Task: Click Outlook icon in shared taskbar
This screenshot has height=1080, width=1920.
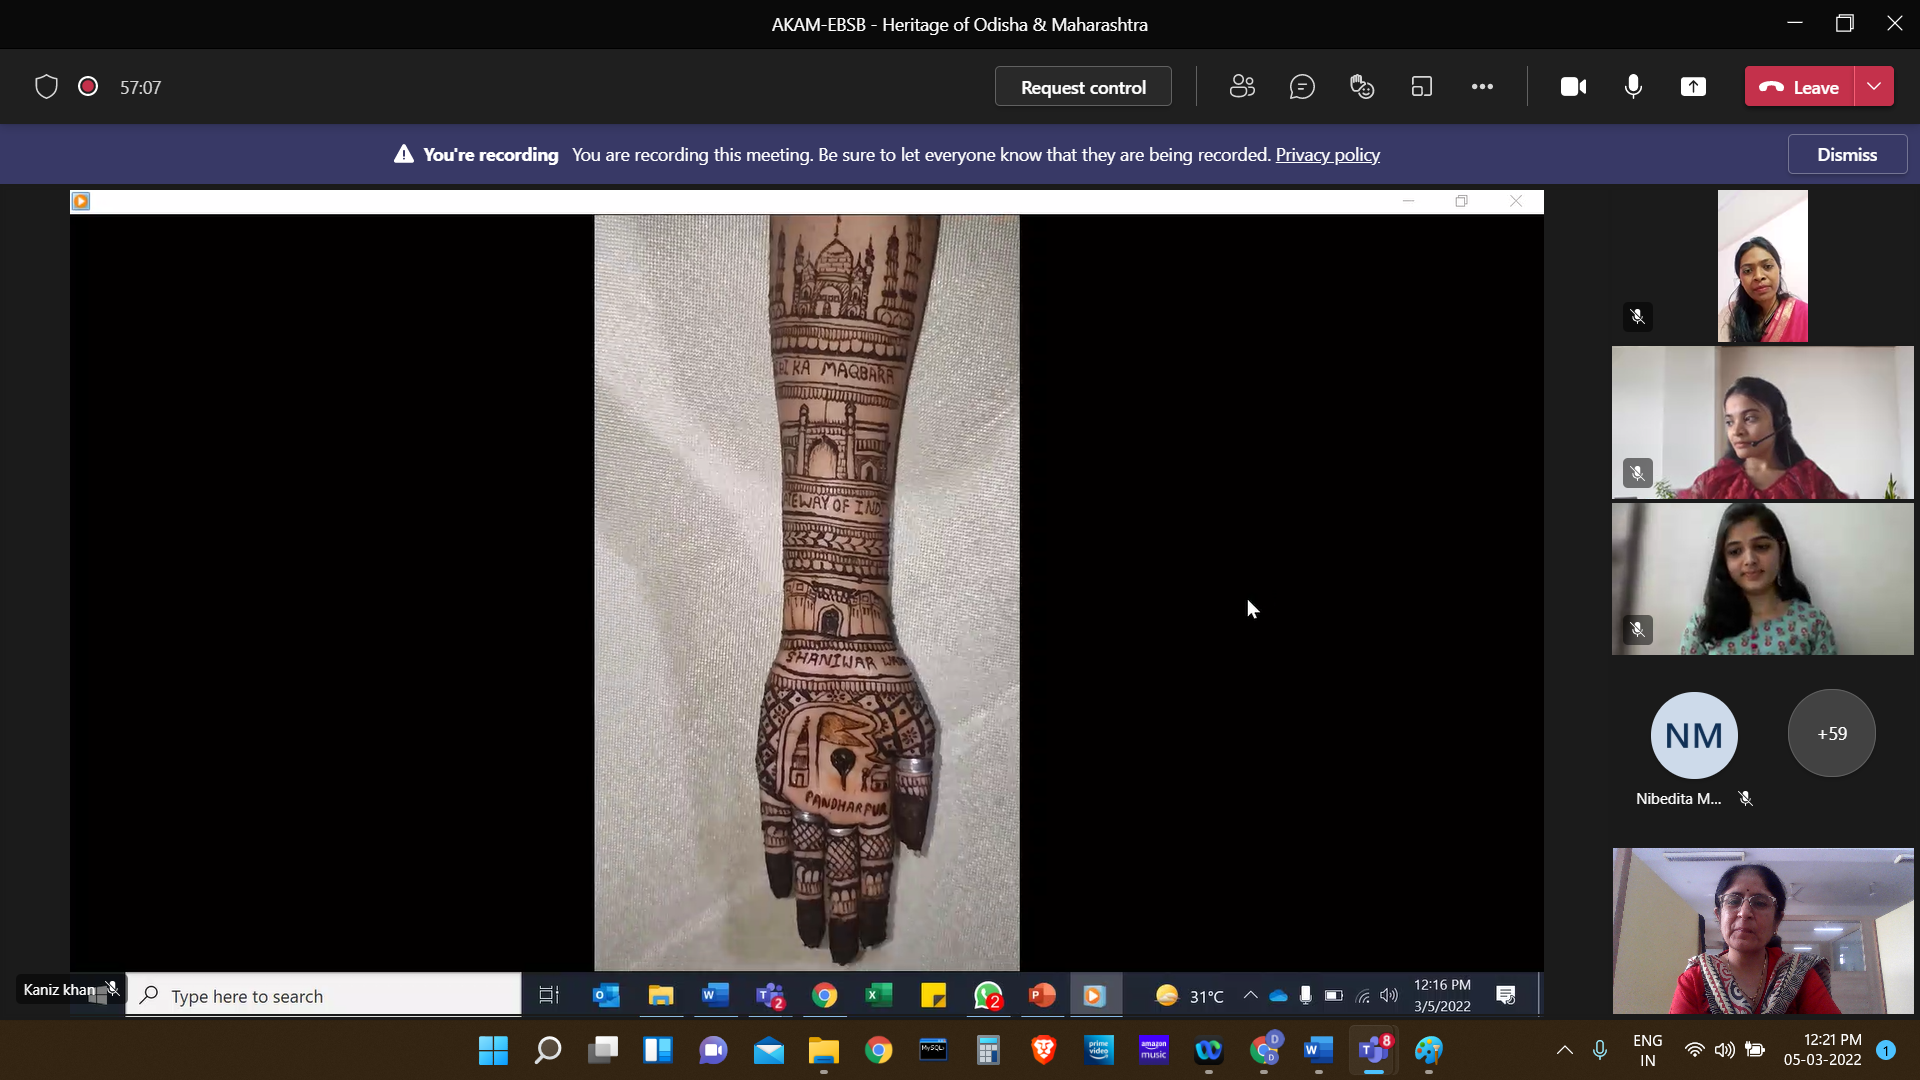Action: [606, 995]
